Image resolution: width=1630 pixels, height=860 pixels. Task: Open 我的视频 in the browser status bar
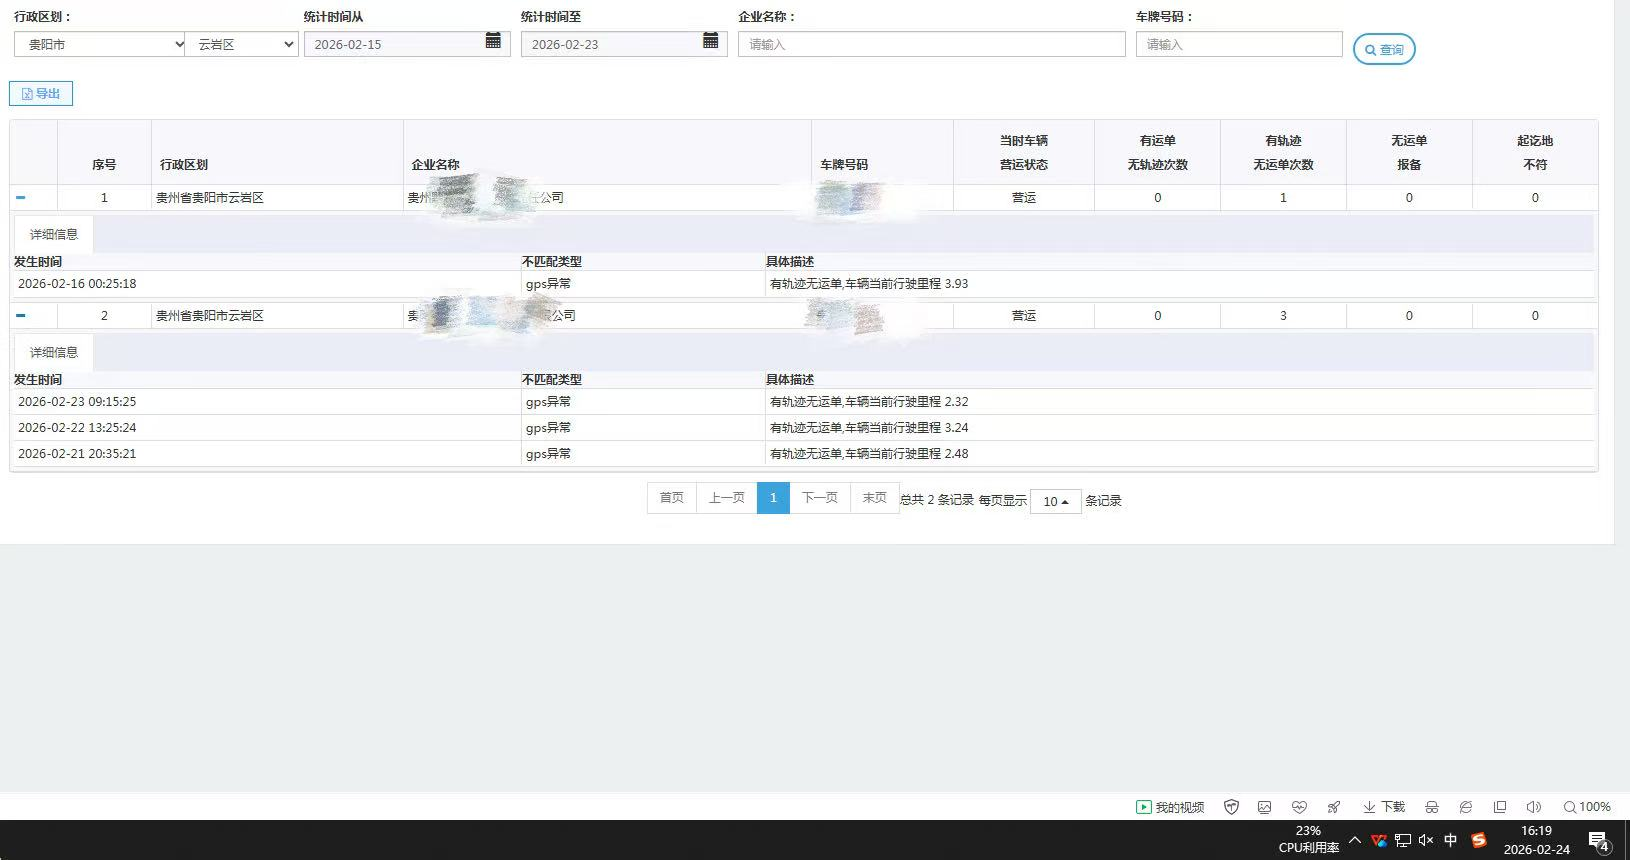1170,807
